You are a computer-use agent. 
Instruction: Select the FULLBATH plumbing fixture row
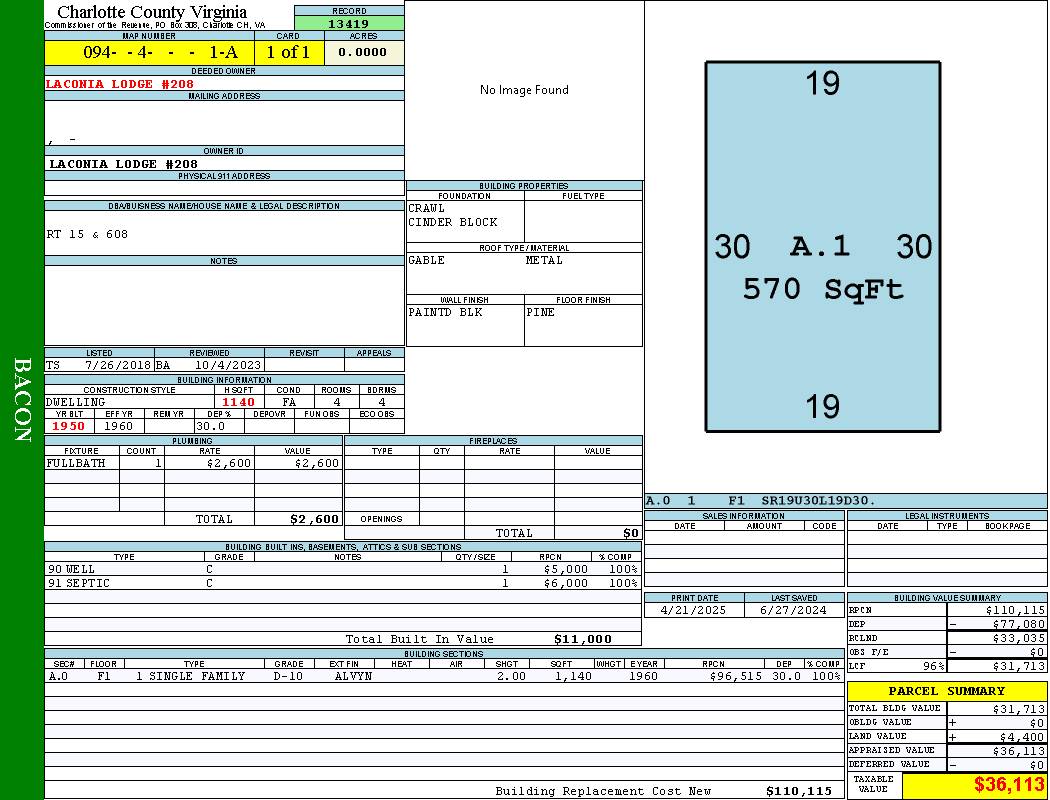pos(193,463)
